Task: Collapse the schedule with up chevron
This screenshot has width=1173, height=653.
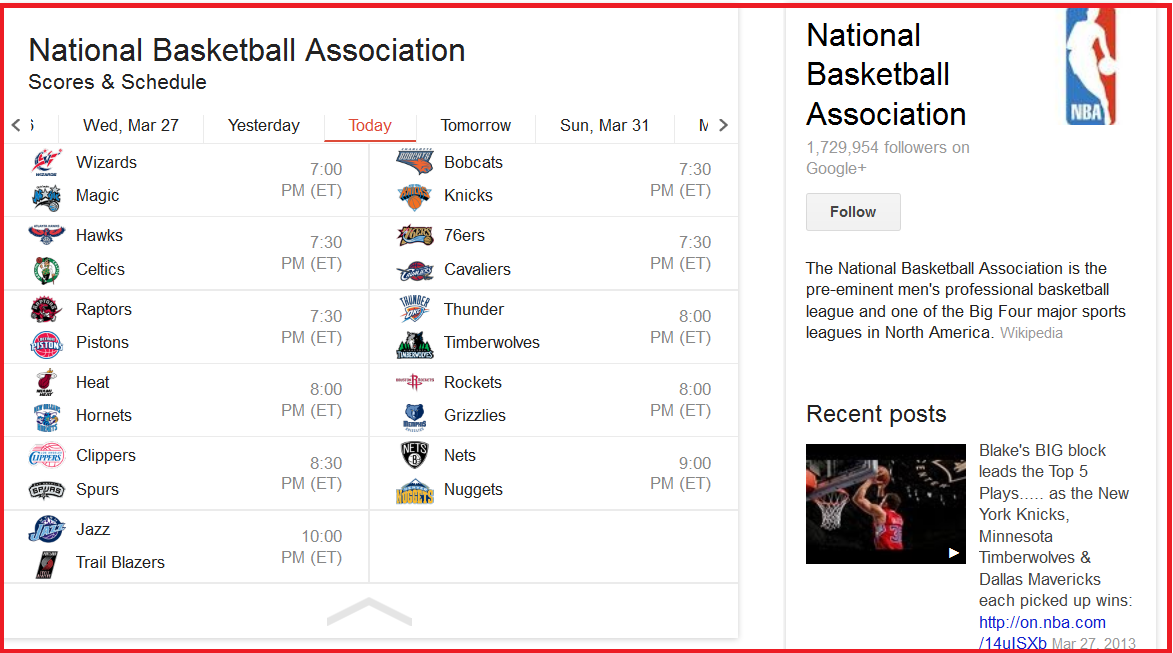Action: (x=370, y=611)
